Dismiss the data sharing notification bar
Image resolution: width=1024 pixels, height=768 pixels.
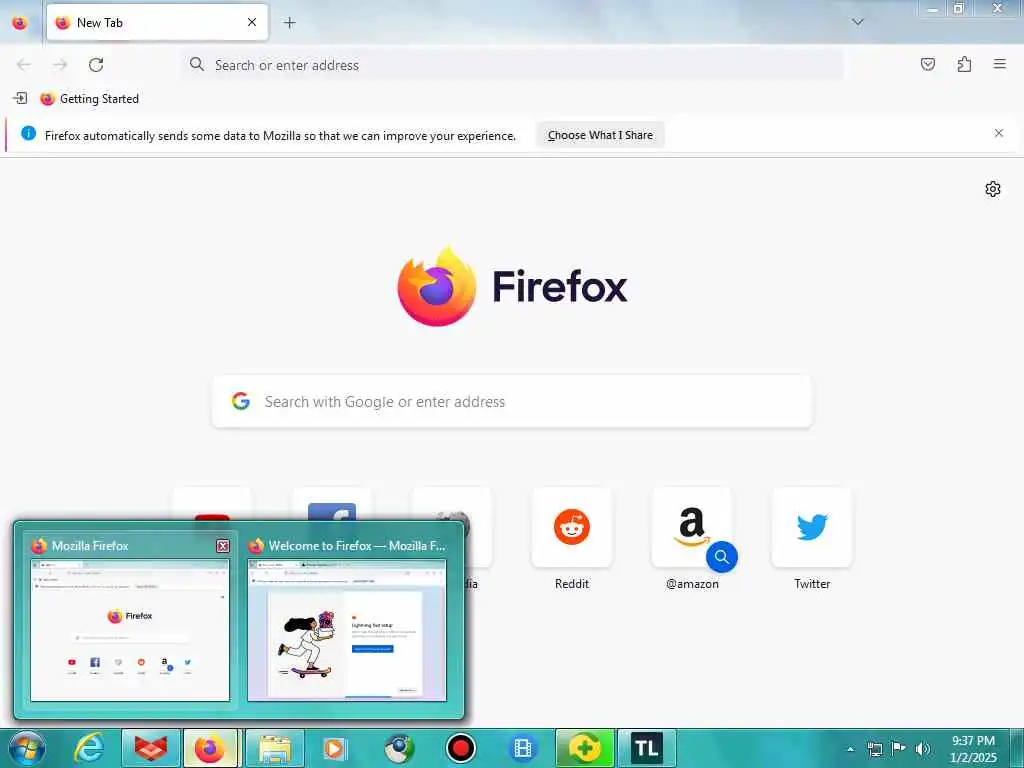(x=999, y=133)
